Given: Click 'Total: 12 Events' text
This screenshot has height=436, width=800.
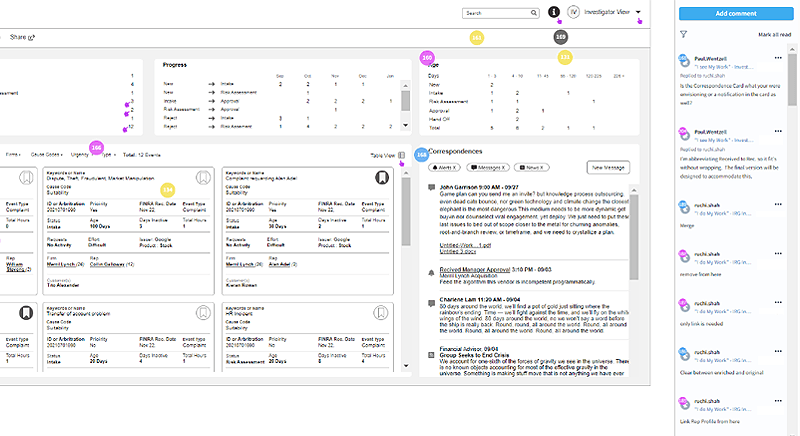Looking at the screenshot, I should coord(142,155).
